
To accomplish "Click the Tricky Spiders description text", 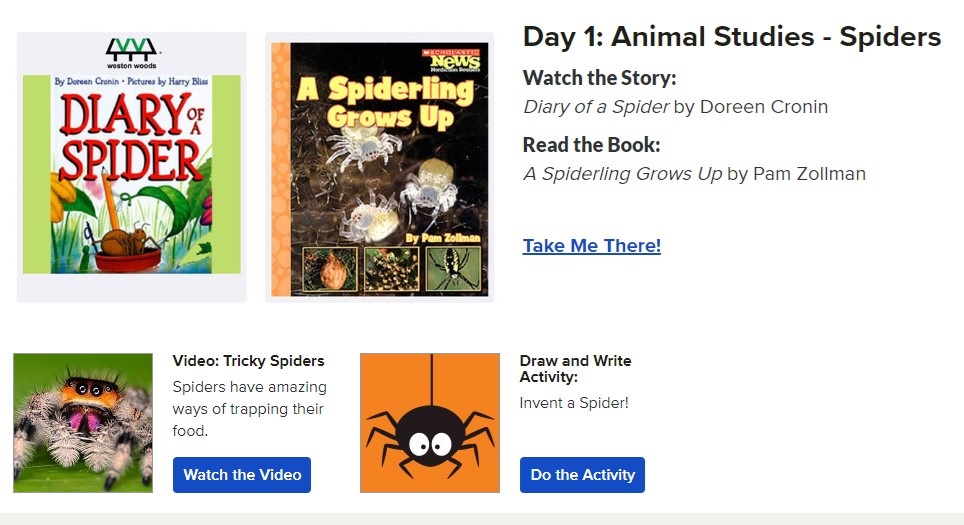I will 249,409.
